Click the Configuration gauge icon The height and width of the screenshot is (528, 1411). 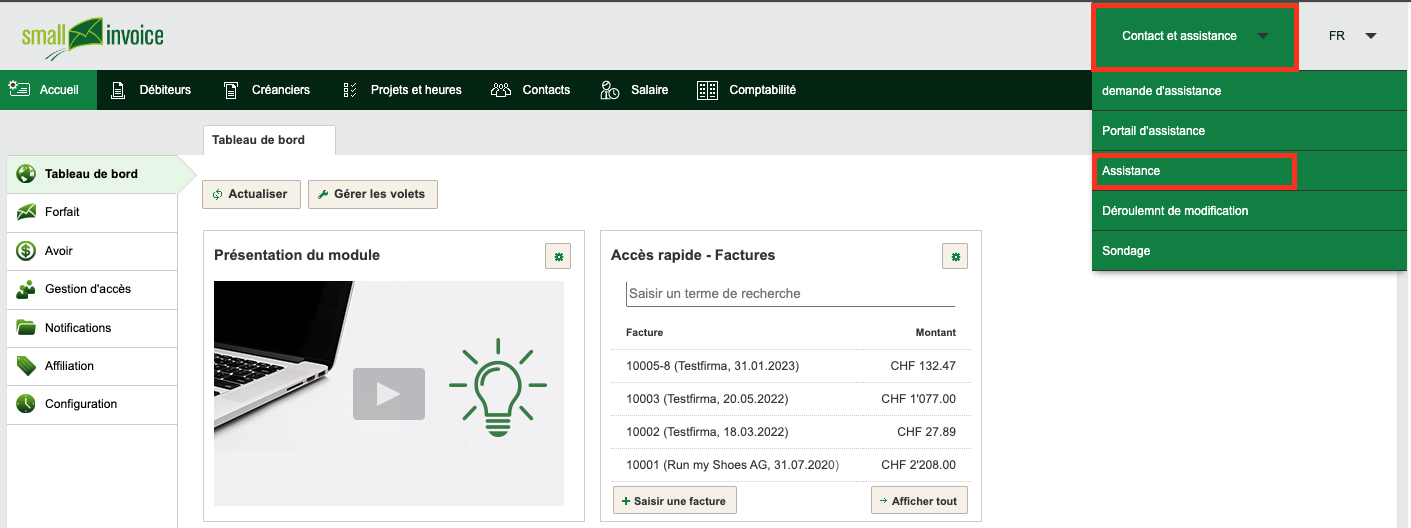[27, 404]
